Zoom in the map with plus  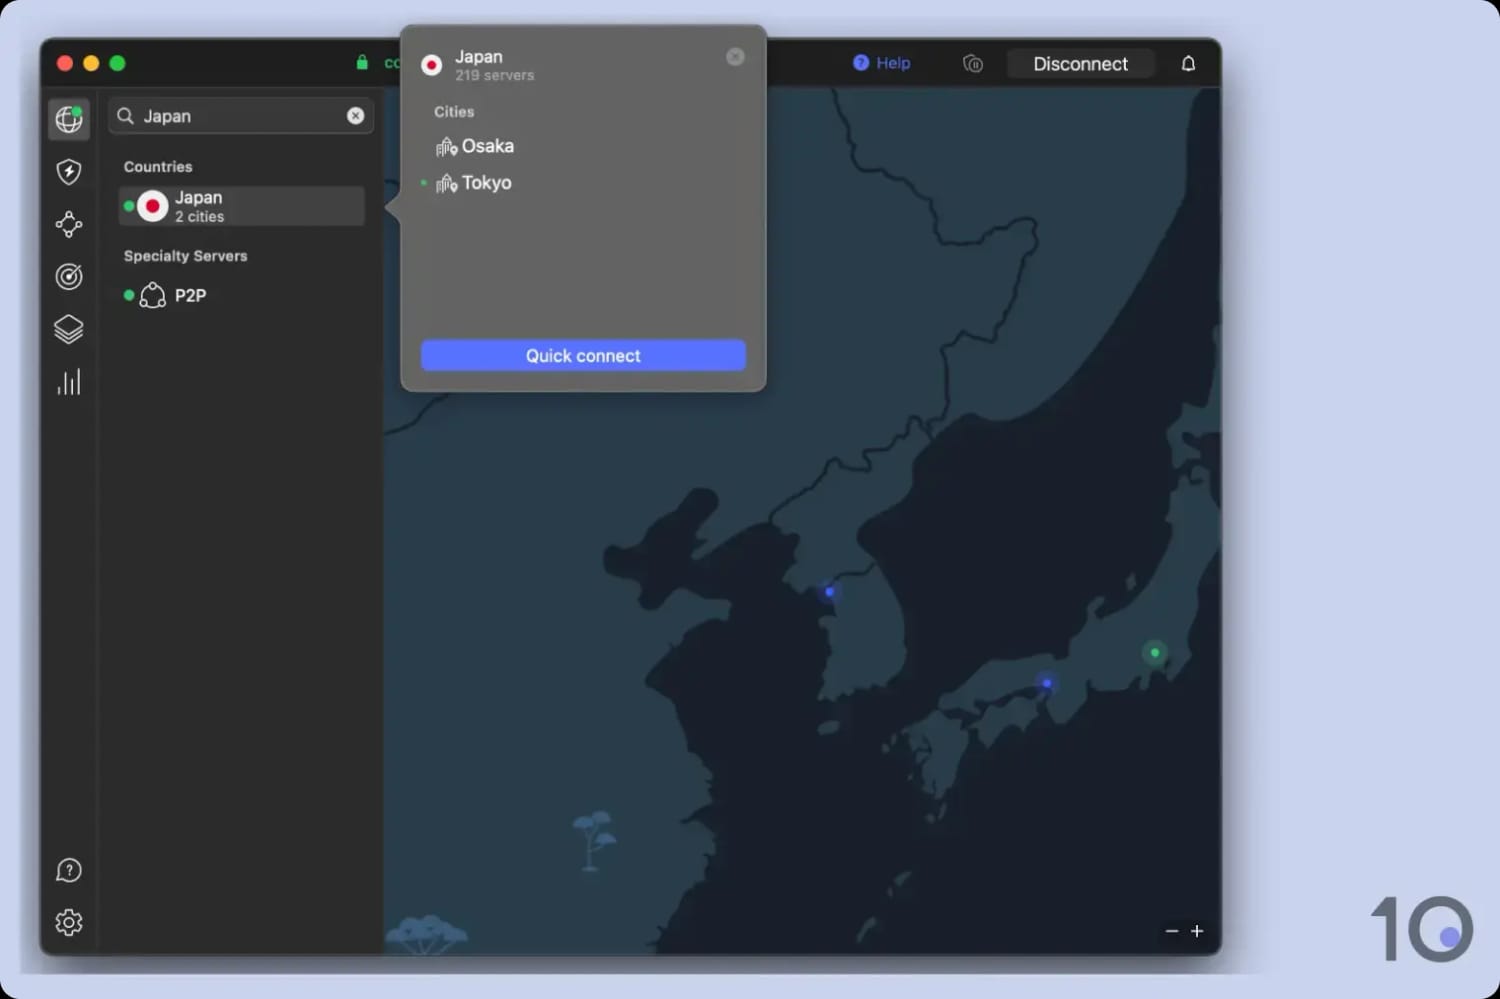pyautogui.click(x=1197, y=931)
